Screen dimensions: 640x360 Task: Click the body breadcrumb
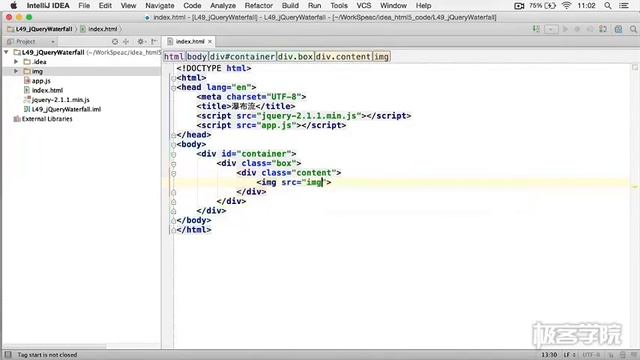(197, 57)
